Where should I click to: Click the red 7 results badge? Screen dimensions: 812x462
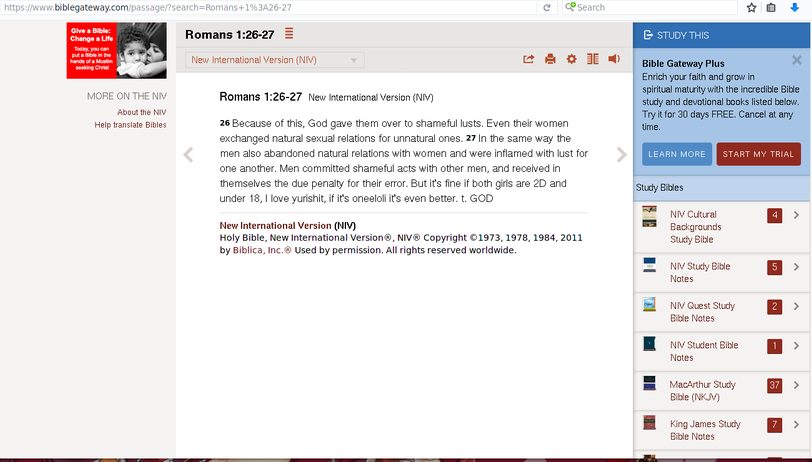pyautogui.click(x=775, y=425)
